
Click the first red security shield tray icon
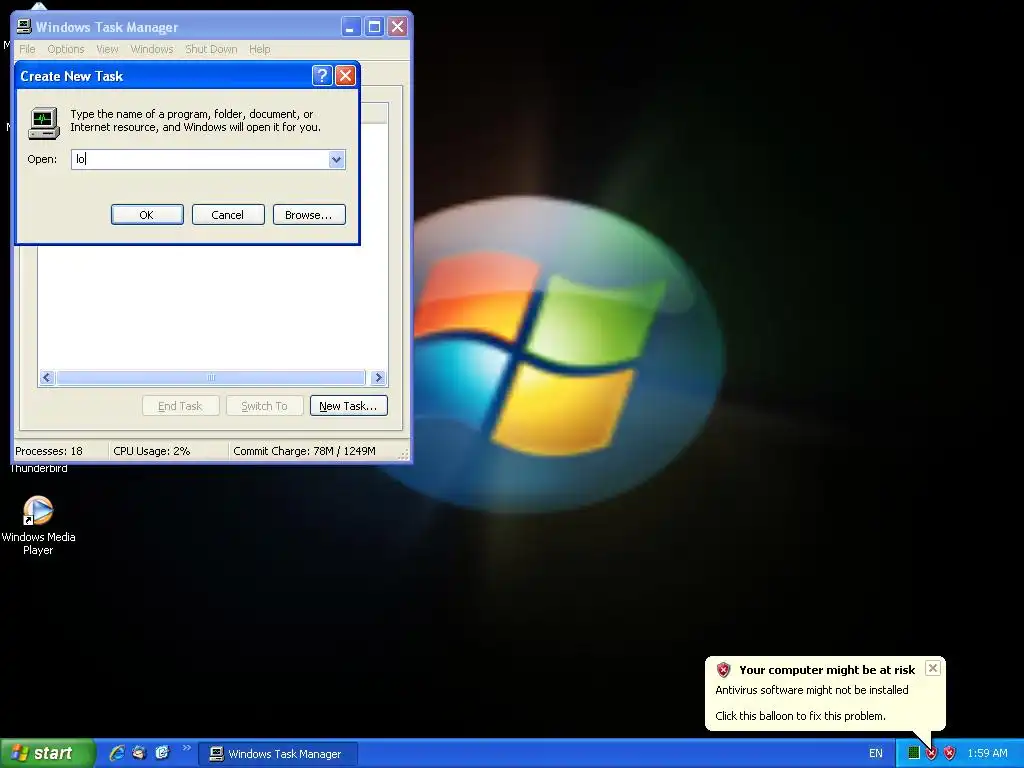point(931,754)
